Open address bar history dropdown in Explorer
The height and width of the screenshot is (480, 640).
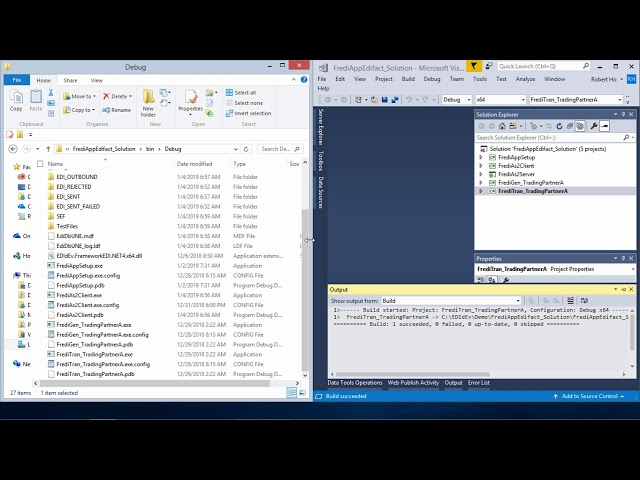236,149
